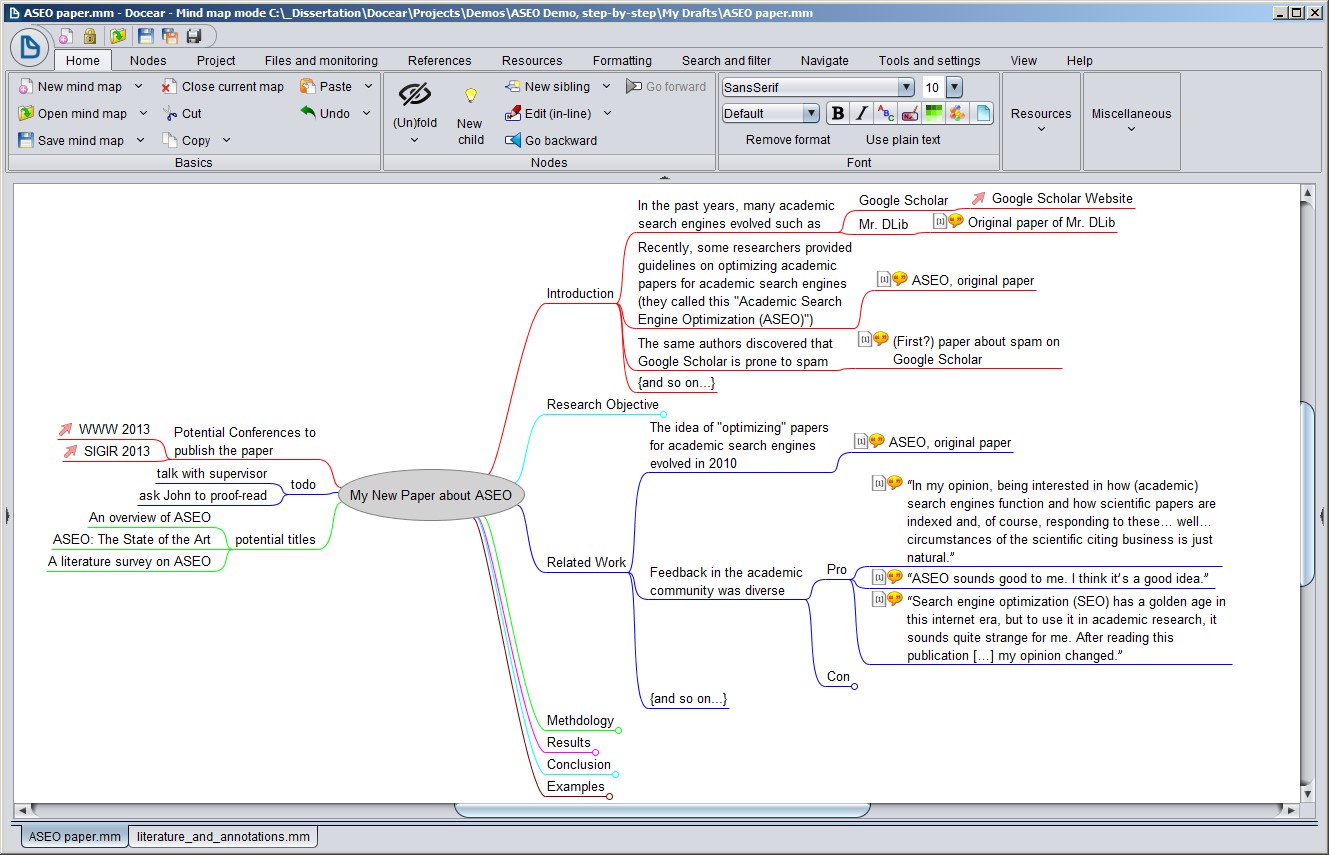
Task: Switch to literature_and_annotations.mm map tab
Action: (223, 836)
